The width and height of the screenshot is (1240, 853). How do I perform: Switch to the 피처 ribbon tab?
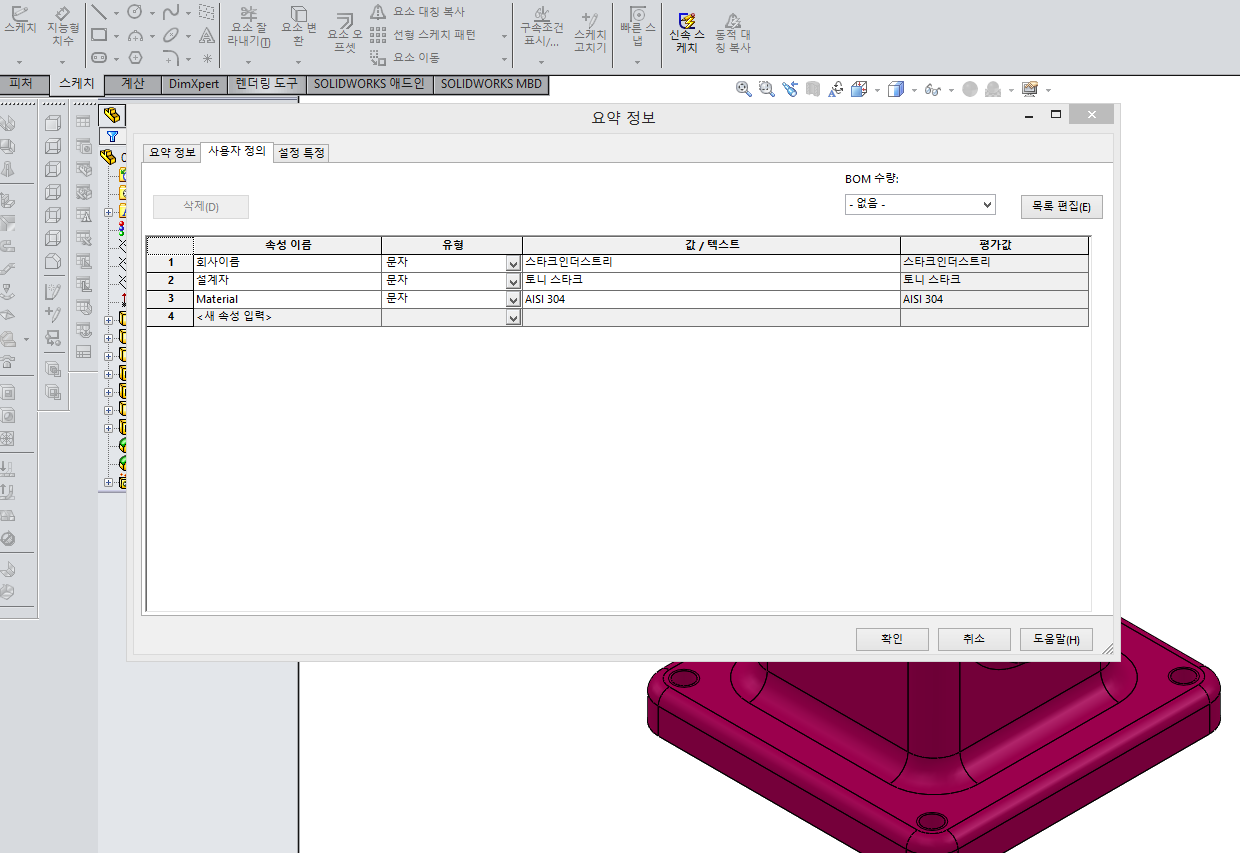point(22,85)
